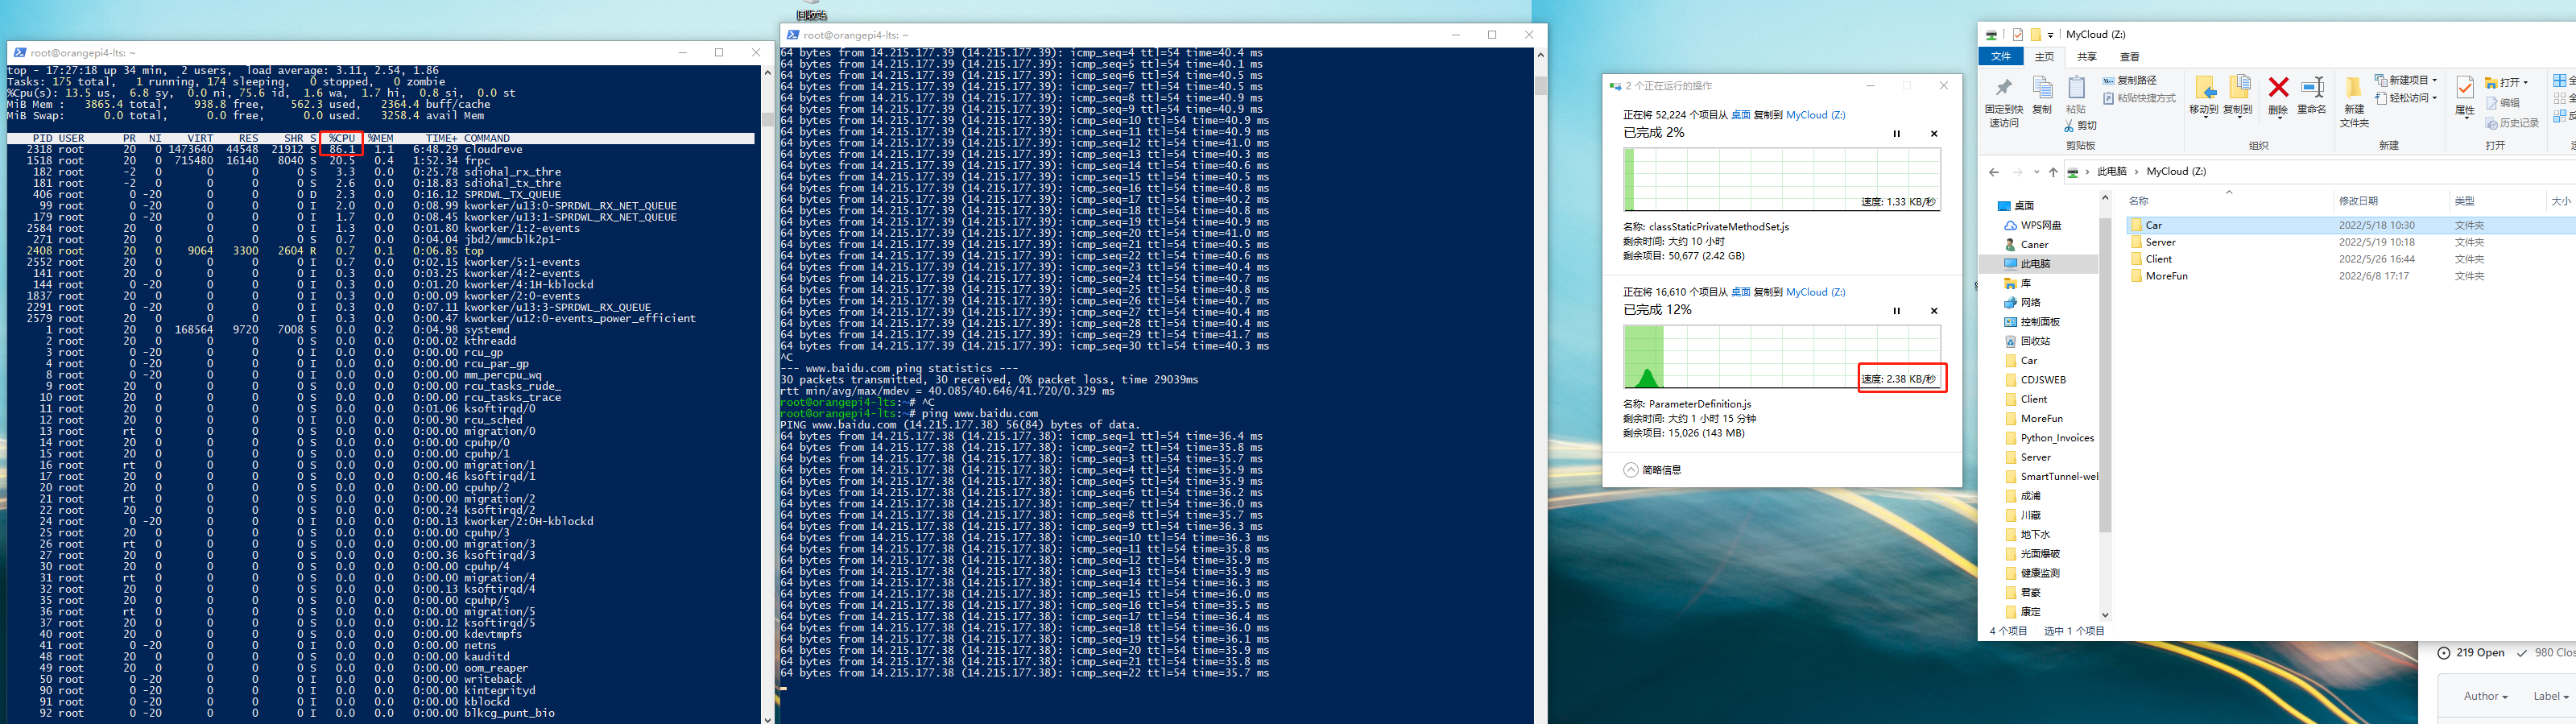This screenshot has width=2576, height=724.
Task: Cancel the 16,610 items copy operation
Action: (x=1934, y=311)
